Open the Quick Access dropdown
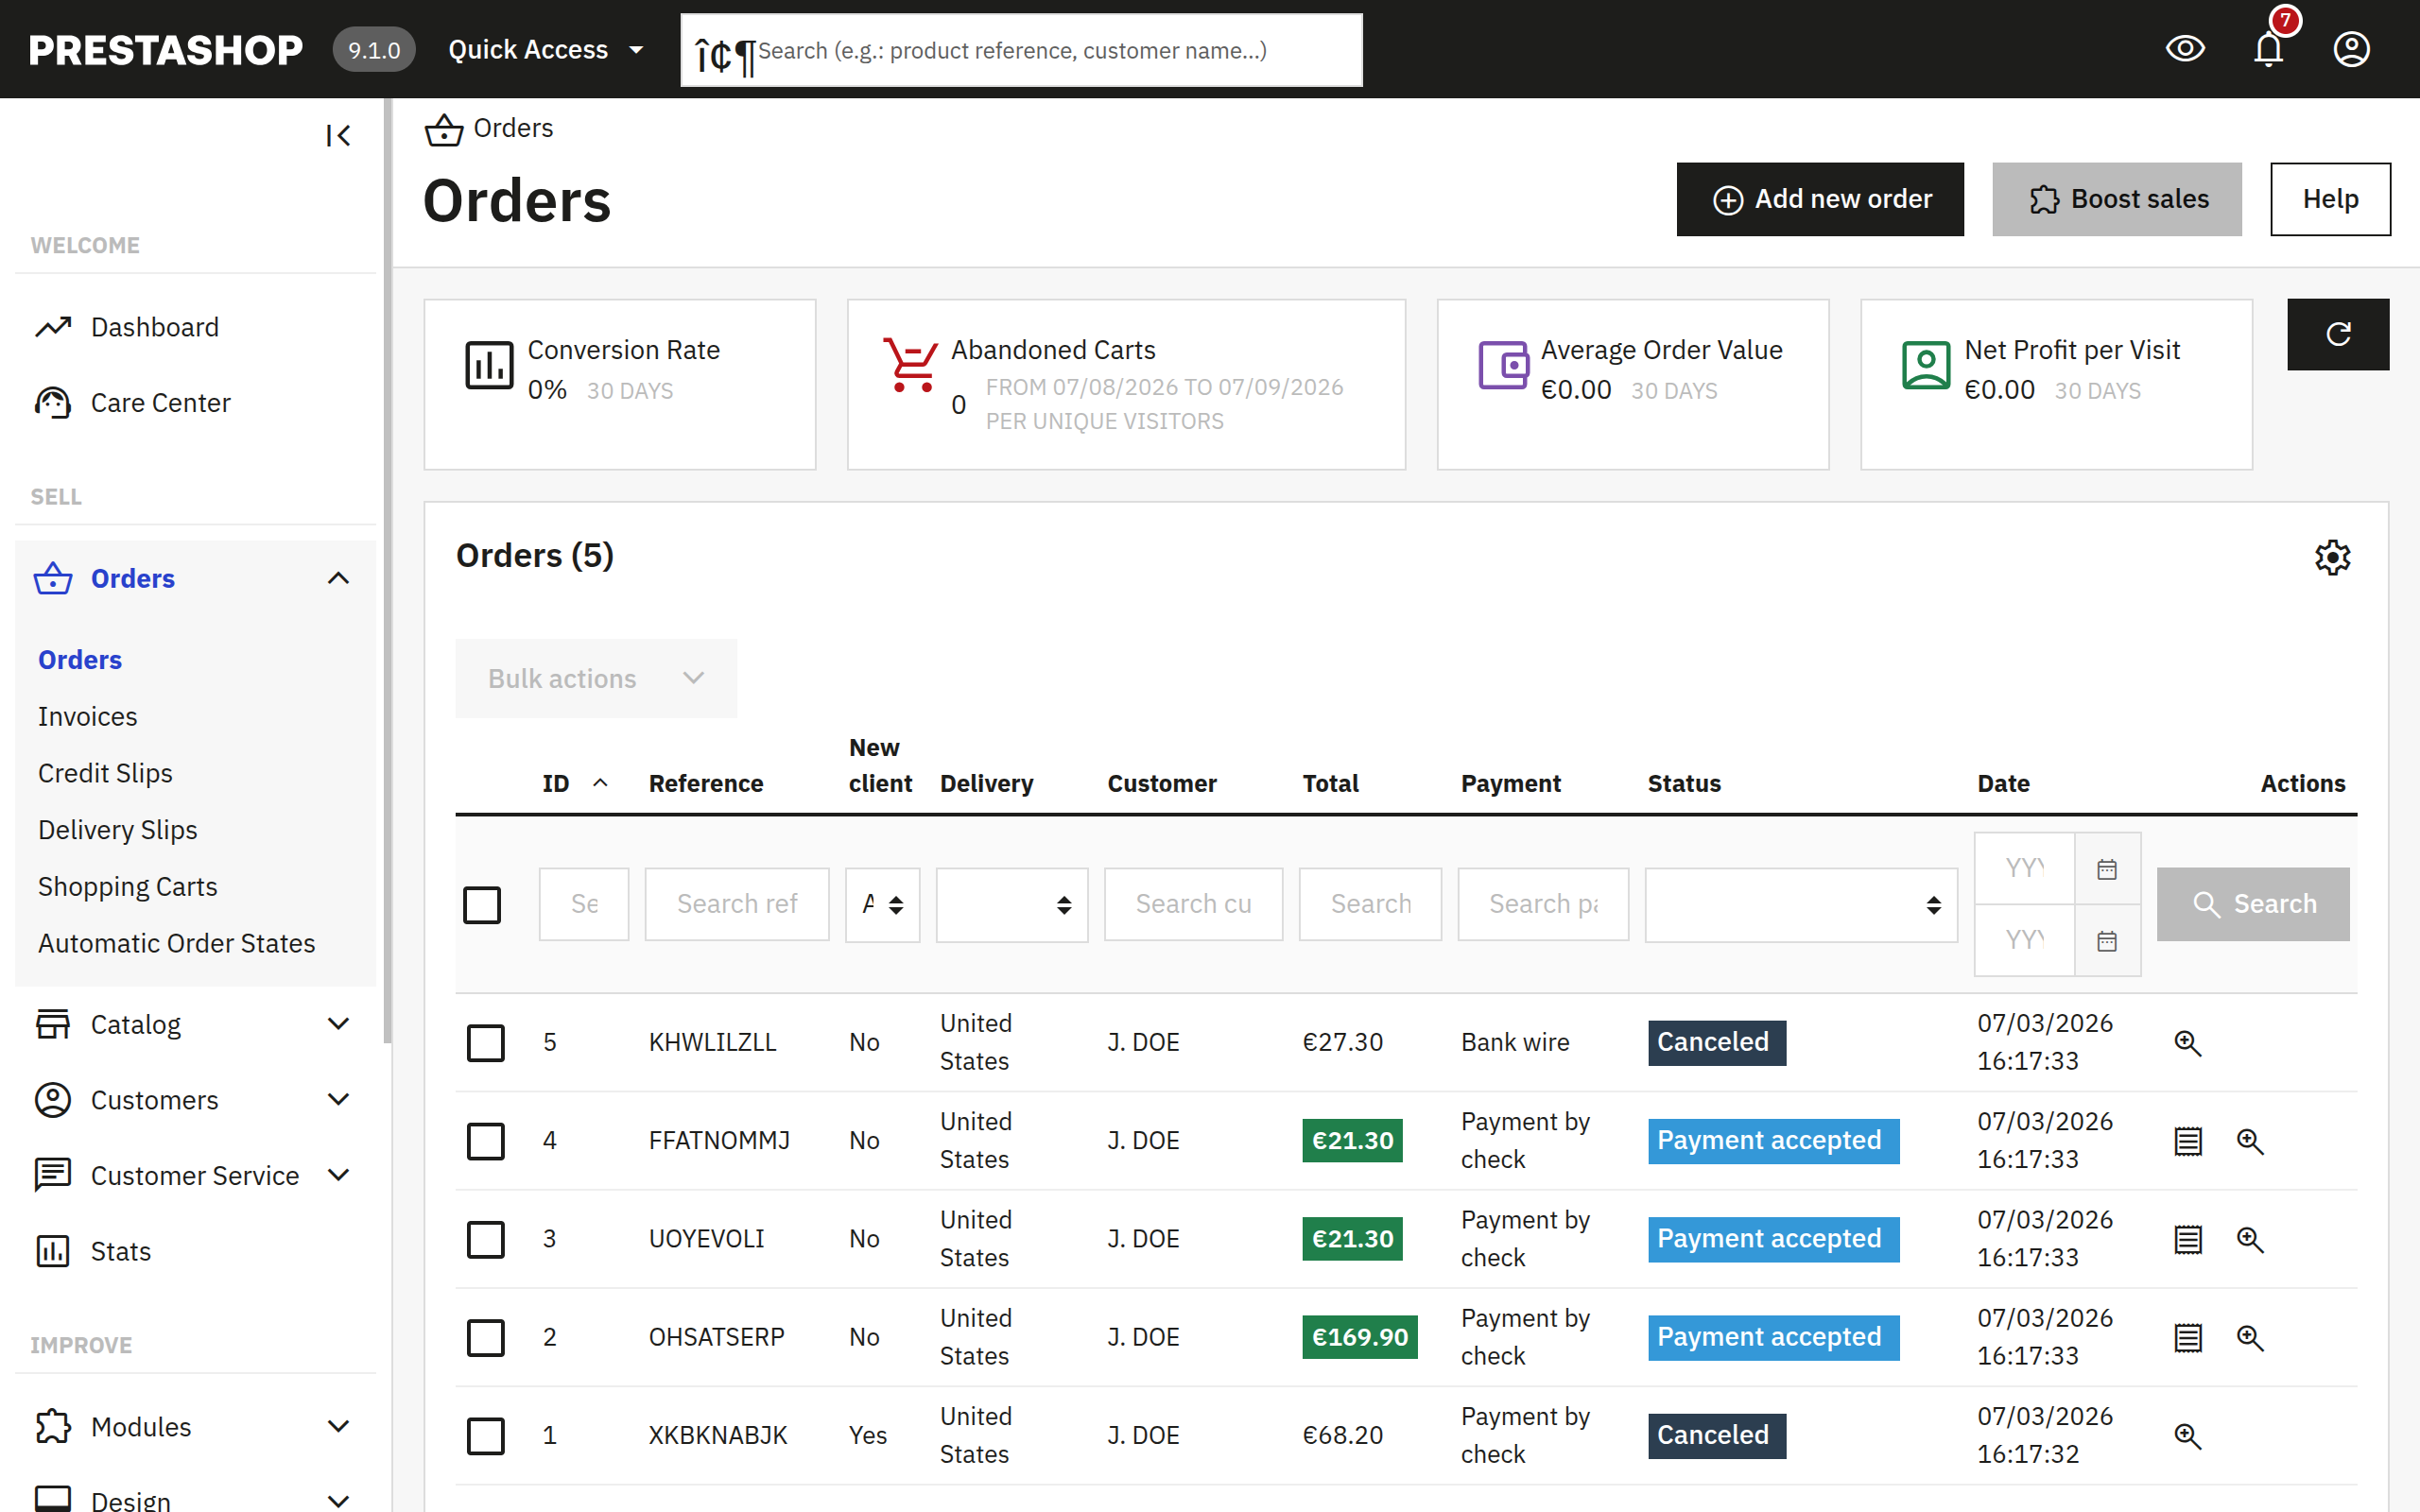This screenshot has width=2420, height=1512. (x=546, y=49)
